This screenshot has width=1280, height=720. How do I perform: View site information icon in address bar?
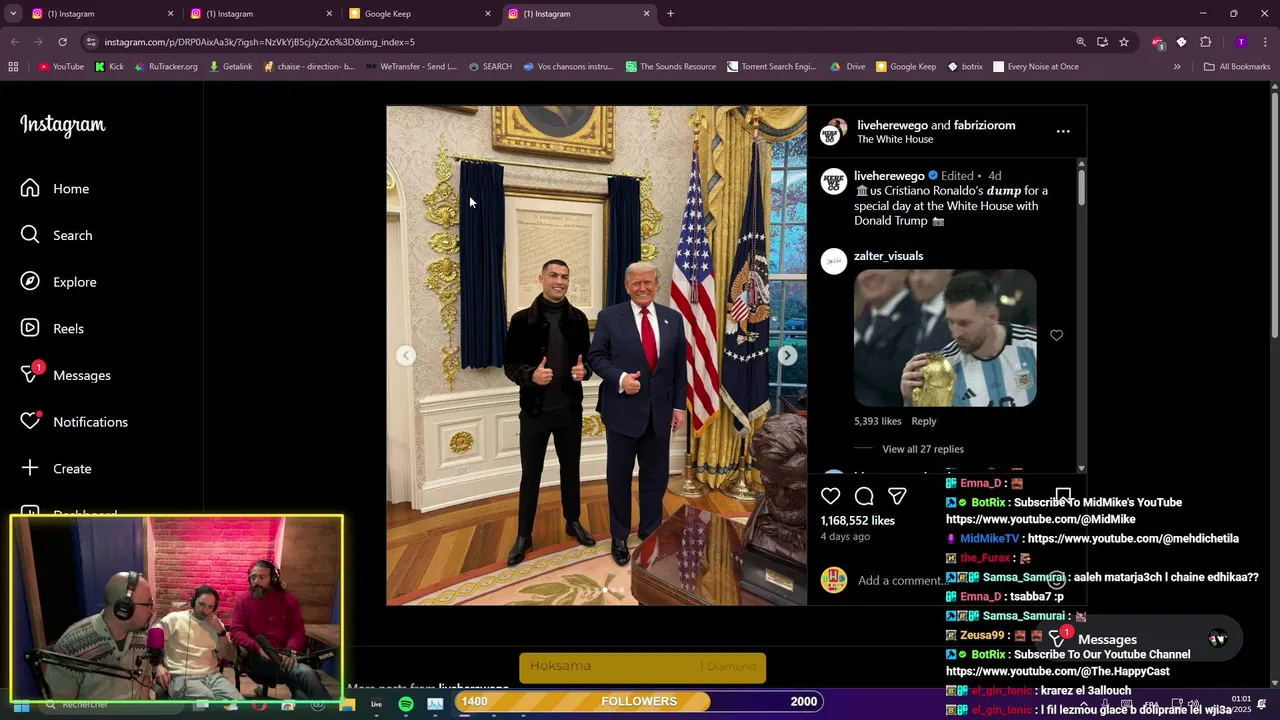pos(91,42)
